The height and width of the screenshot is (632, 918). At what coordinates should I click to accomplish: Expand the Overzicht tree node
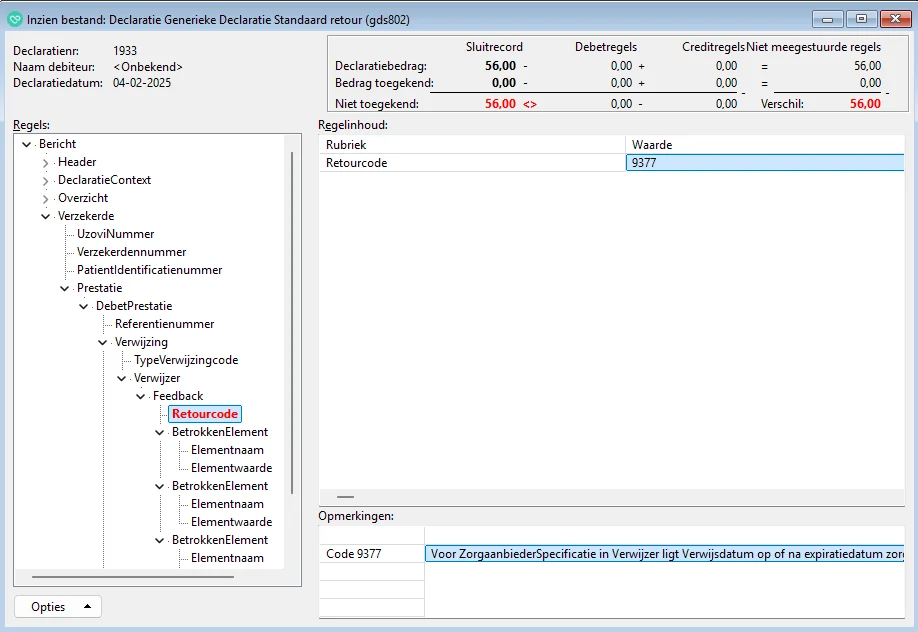(x=45, y=199)
